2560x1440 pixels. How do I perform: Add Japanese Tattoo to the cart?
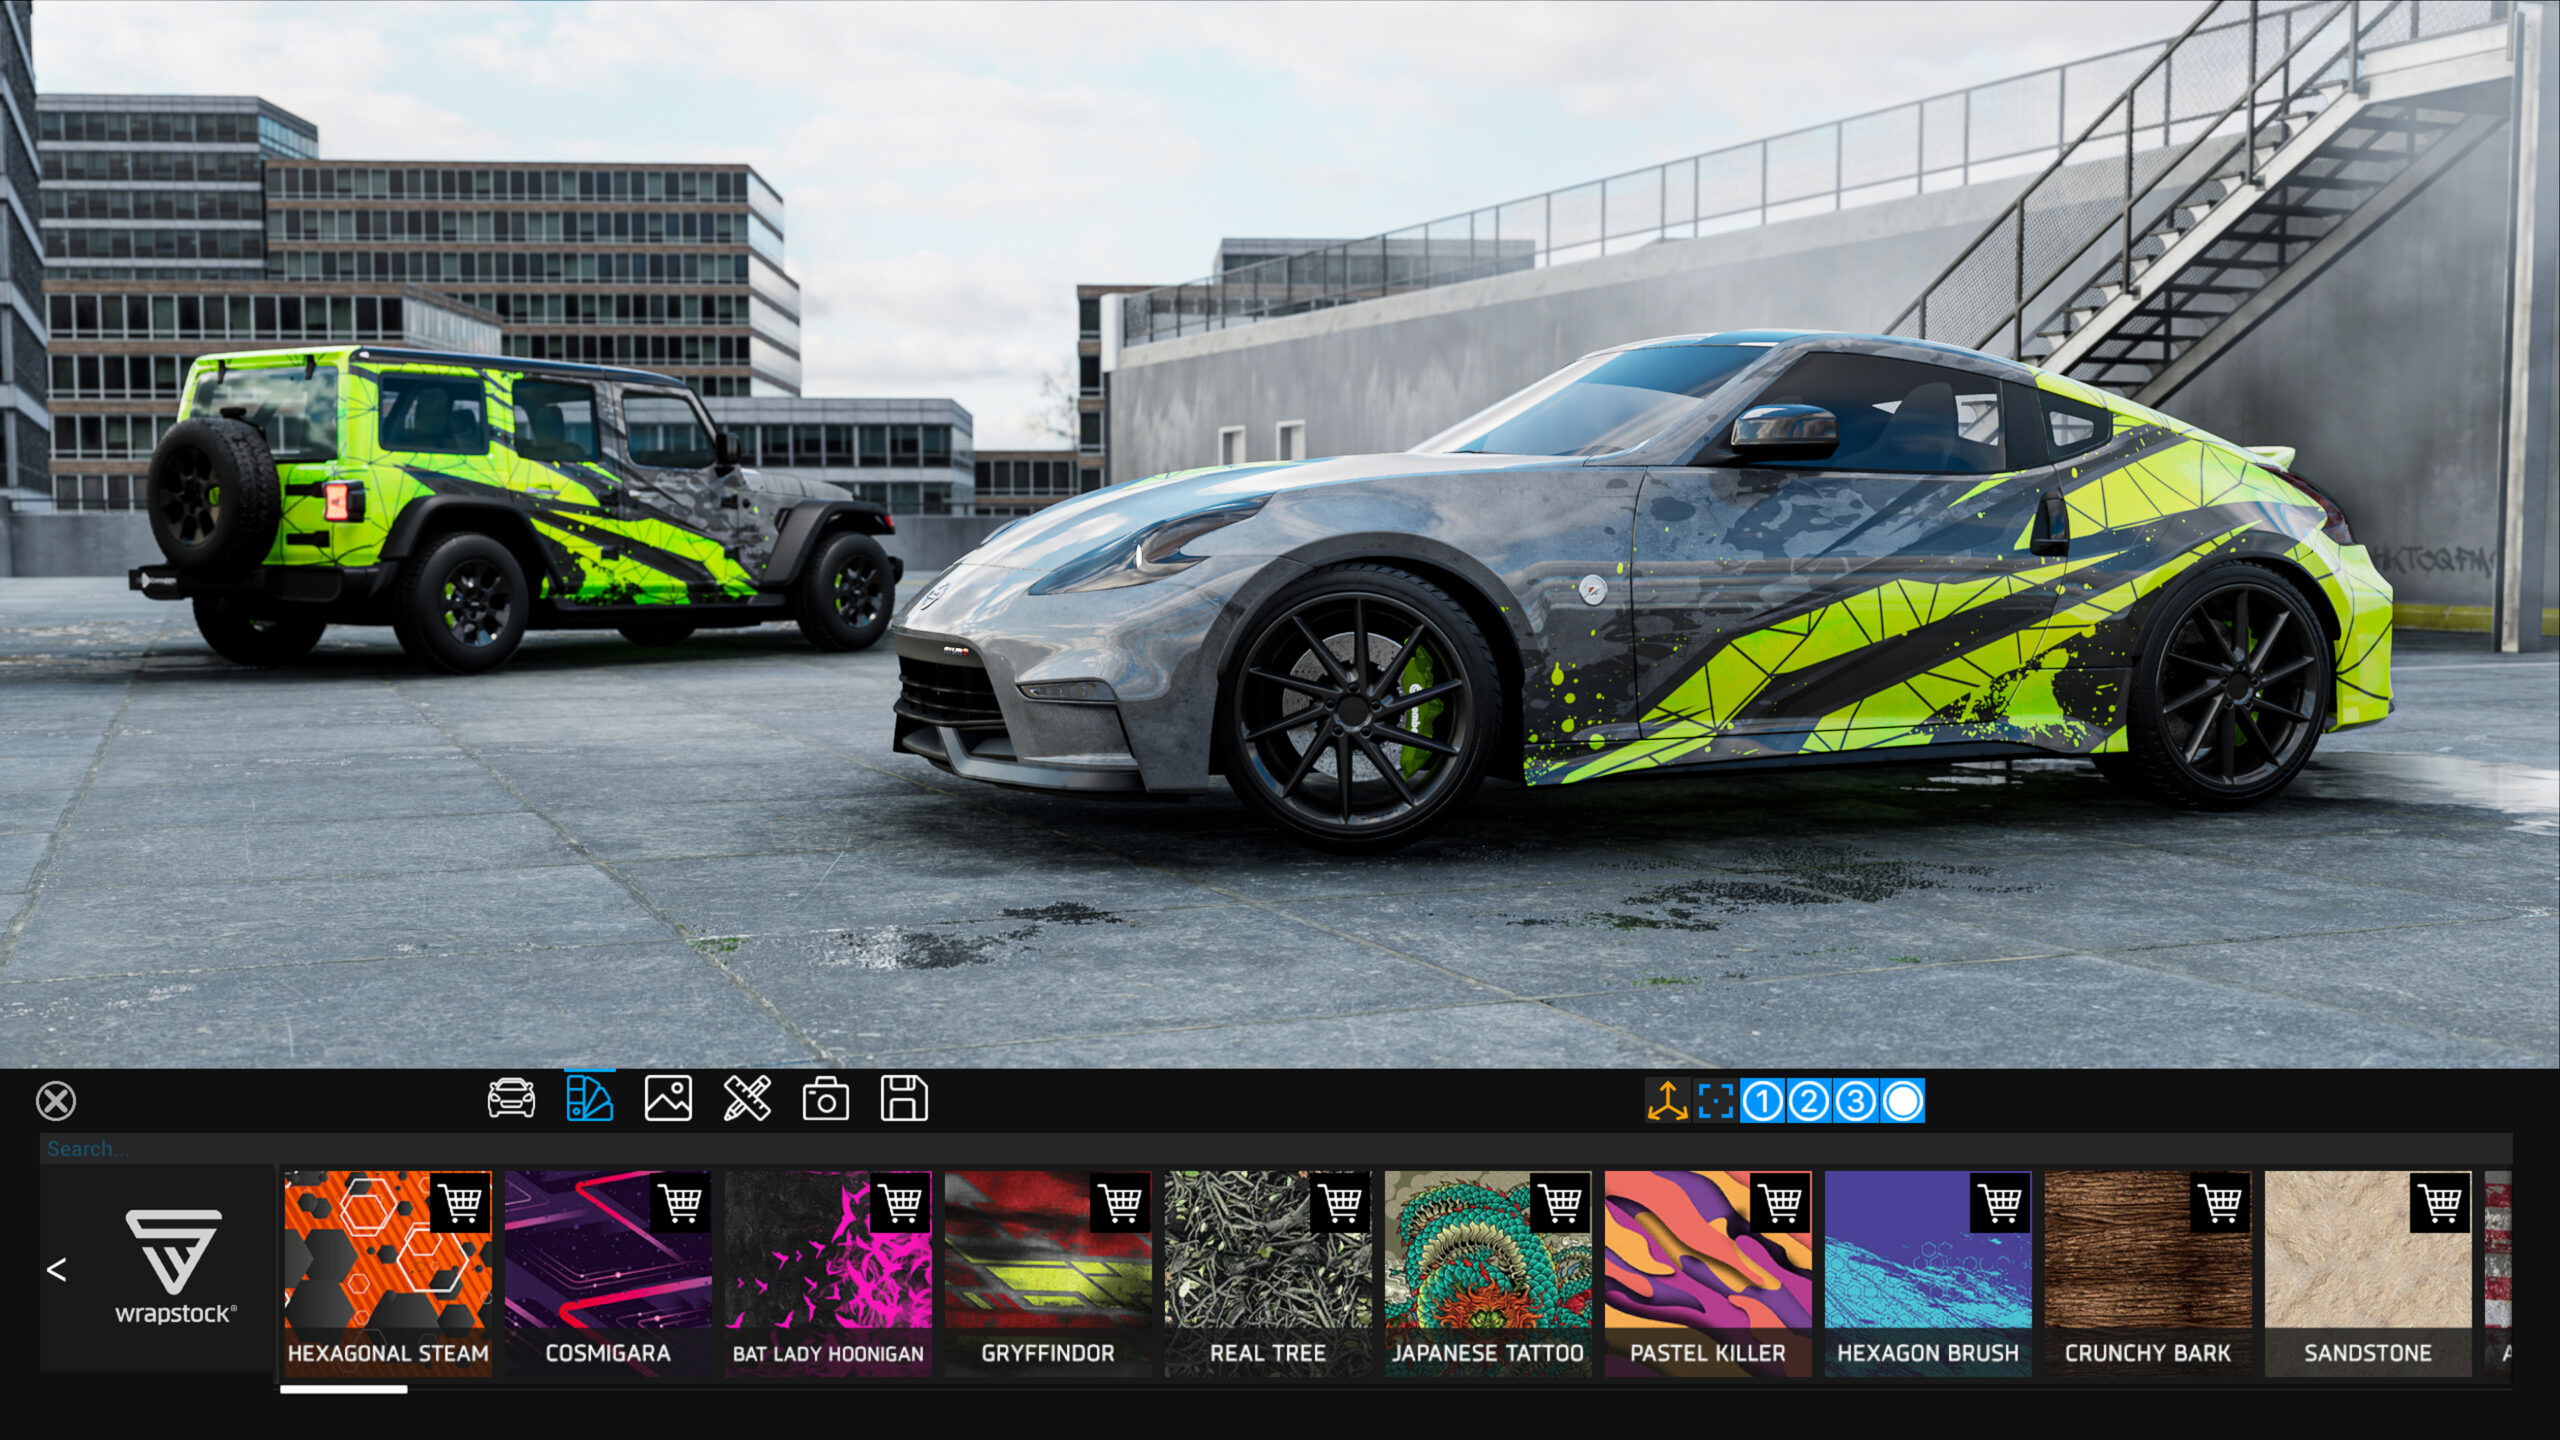tap(1561, 1201)
